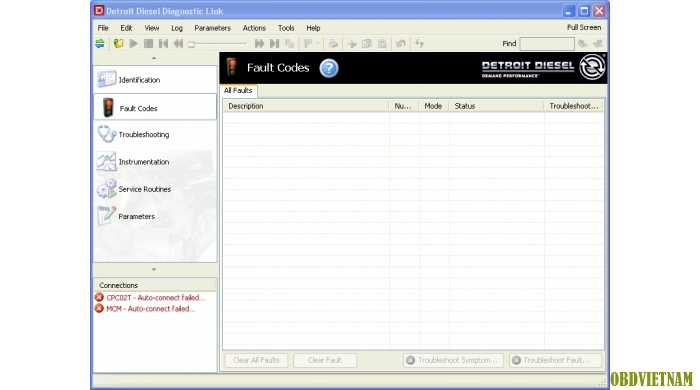Open the File menu
Viewport: 700px width, 390px height.
point(103,28)
